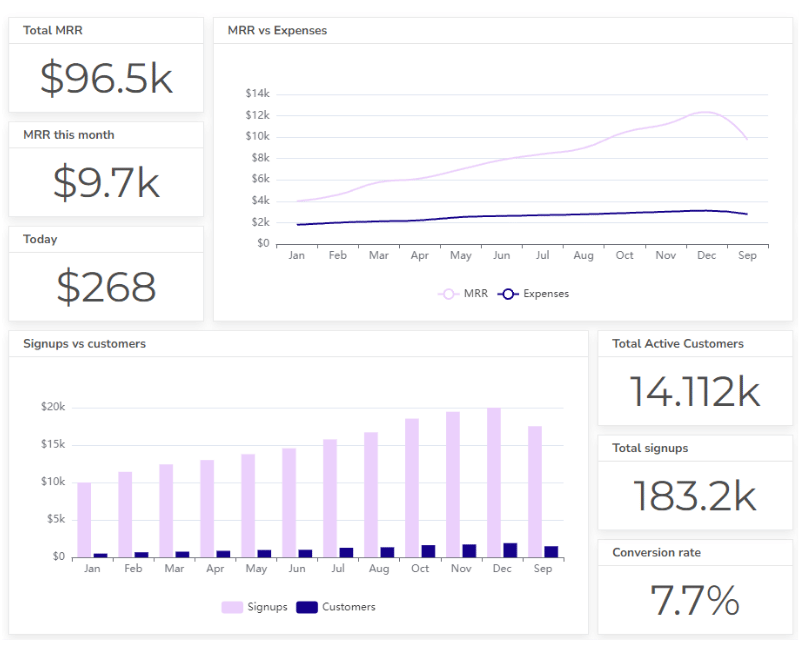The height and width of the screenshot is (650, 800).
Task: Click the Total signups value 183.2k
Action: click(x=694, y=493)
